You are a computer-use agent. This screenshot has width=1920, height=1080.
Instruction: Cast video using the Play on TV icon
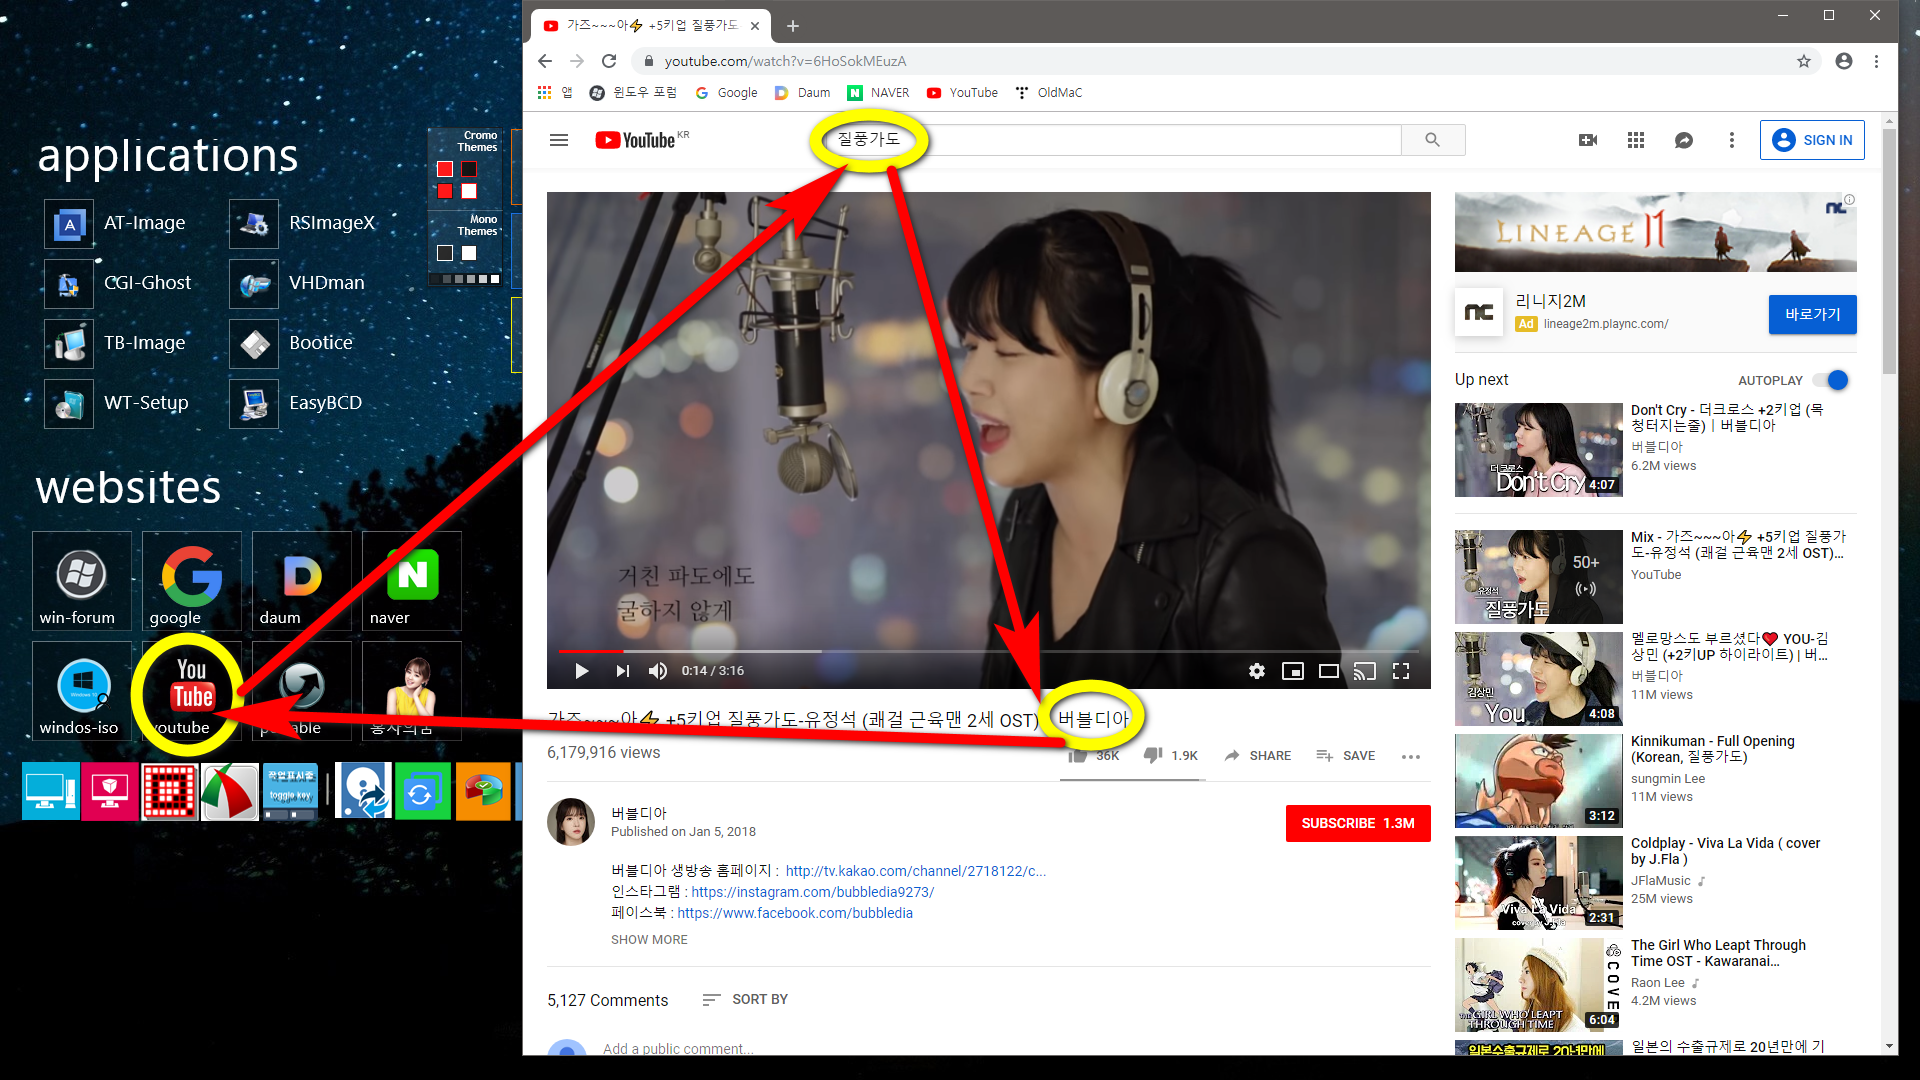1365,671
